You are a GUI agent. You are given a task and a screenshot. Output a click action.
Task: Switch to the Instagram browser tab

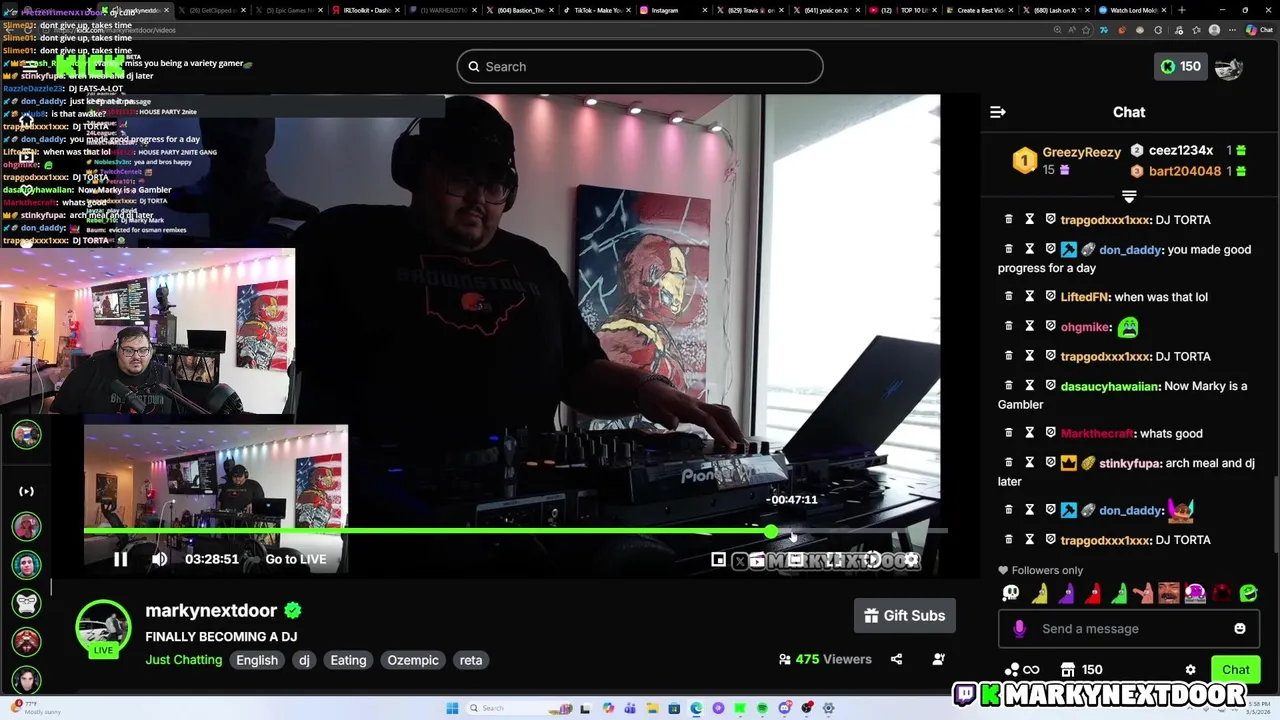click(x=673, y=10)
